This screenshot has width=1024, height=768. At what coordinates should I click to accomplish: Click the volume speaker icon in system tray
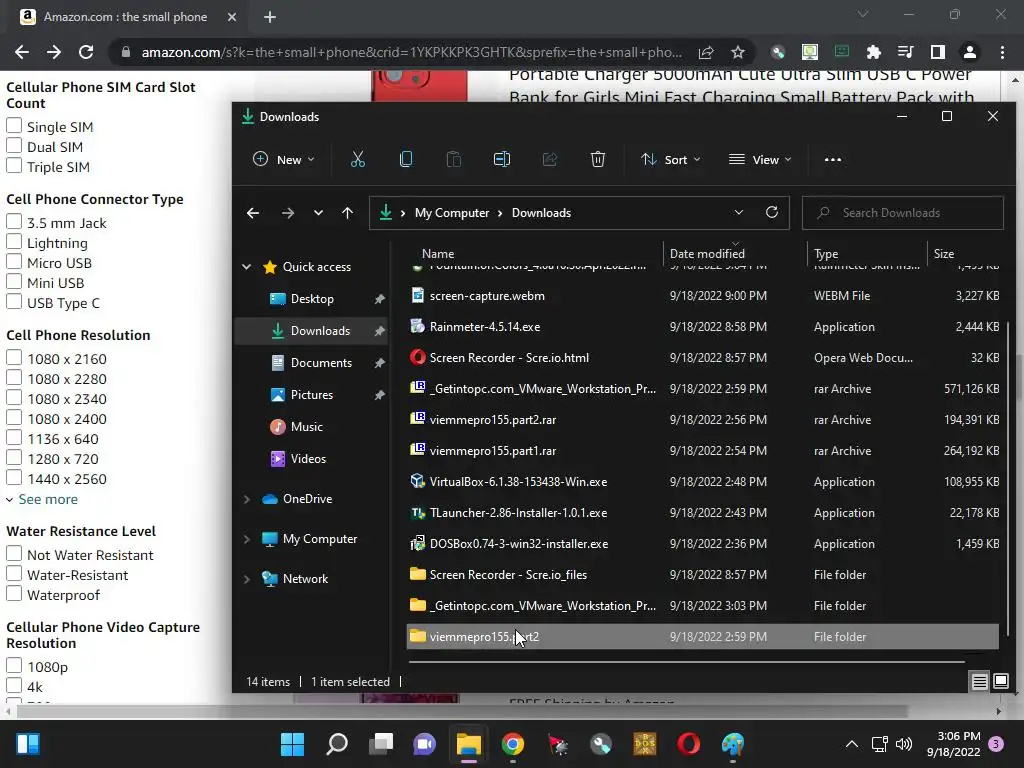[x=904, y=744]
